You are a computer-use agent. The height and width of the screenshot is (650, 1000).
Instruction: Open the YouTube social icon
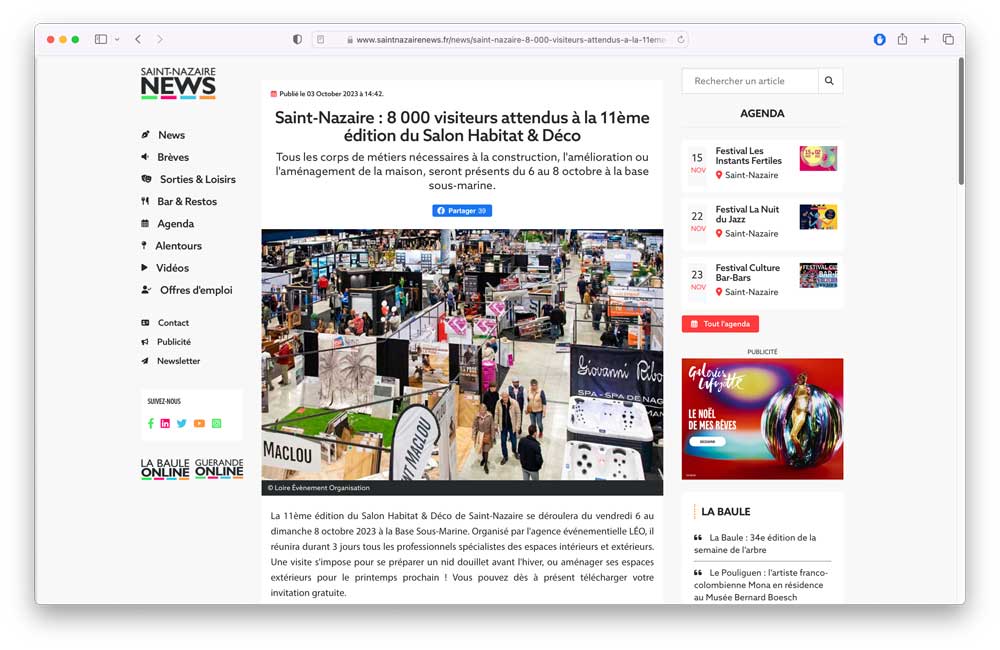(199, 423)
